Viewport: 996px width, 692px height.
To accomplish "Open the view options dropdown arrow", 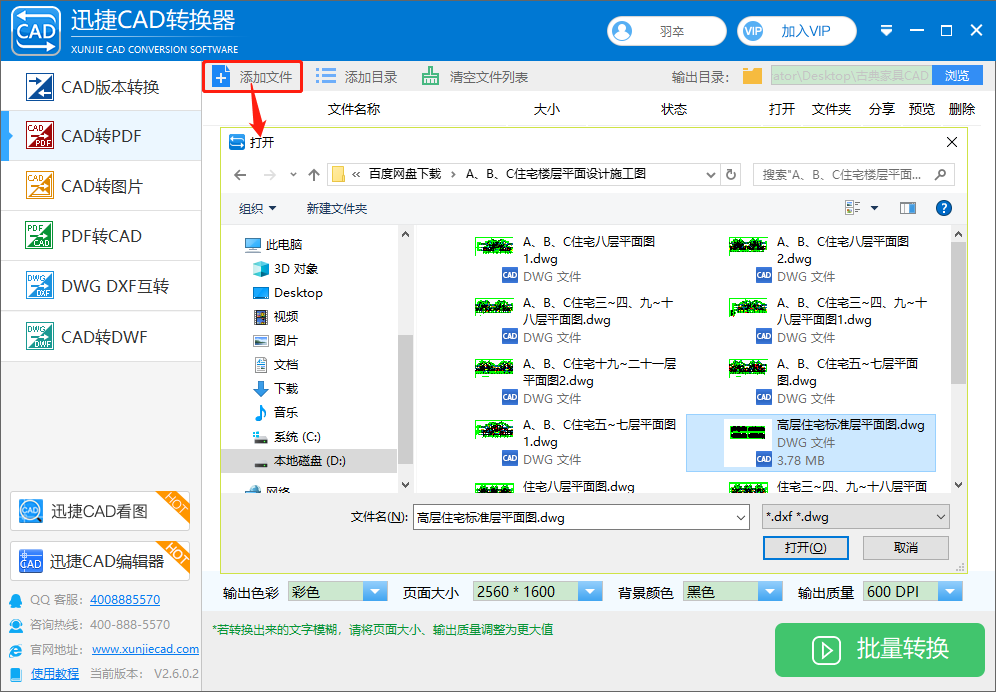I will [874, 208].
